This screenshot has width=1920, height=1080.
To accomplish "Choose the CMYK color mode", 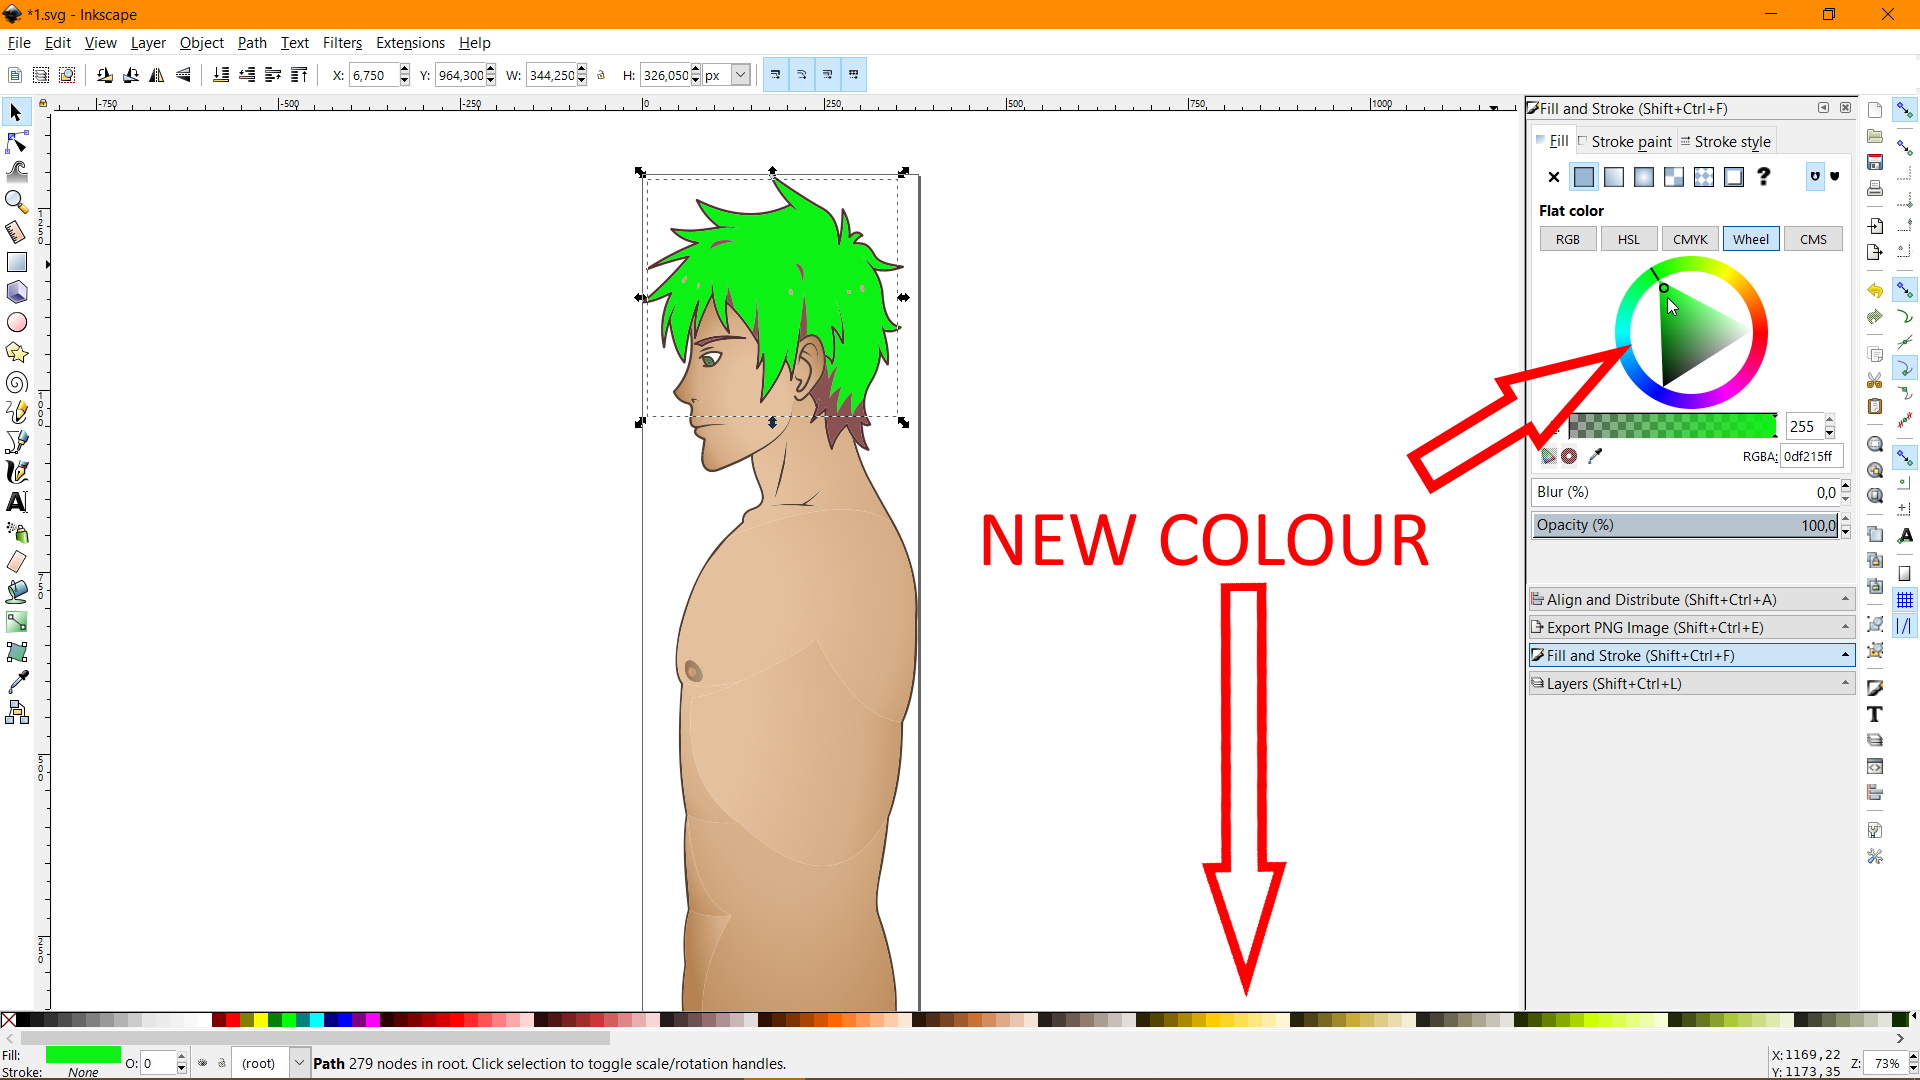I will (x=1690, y=240).
